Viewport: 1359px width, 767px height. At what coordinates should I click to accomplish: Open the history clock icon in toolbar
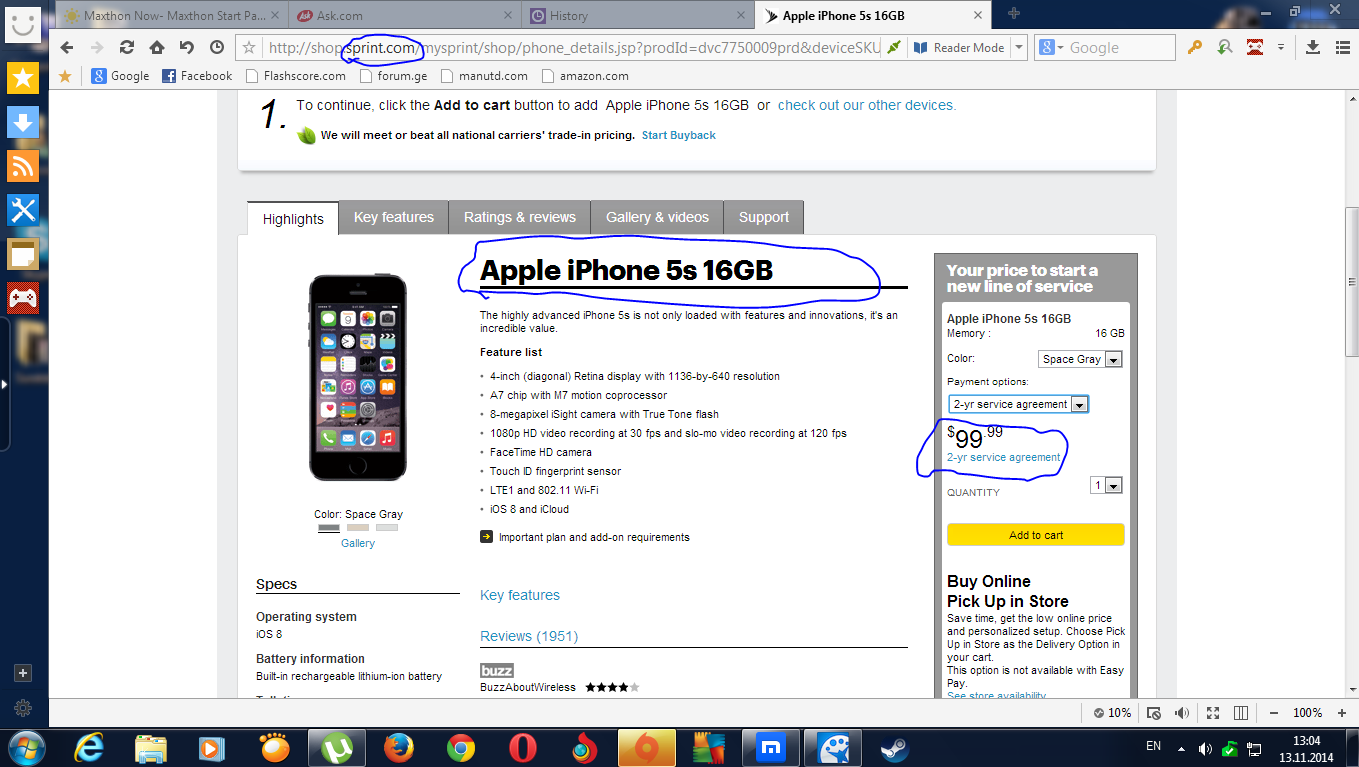[x=217, y=47]
